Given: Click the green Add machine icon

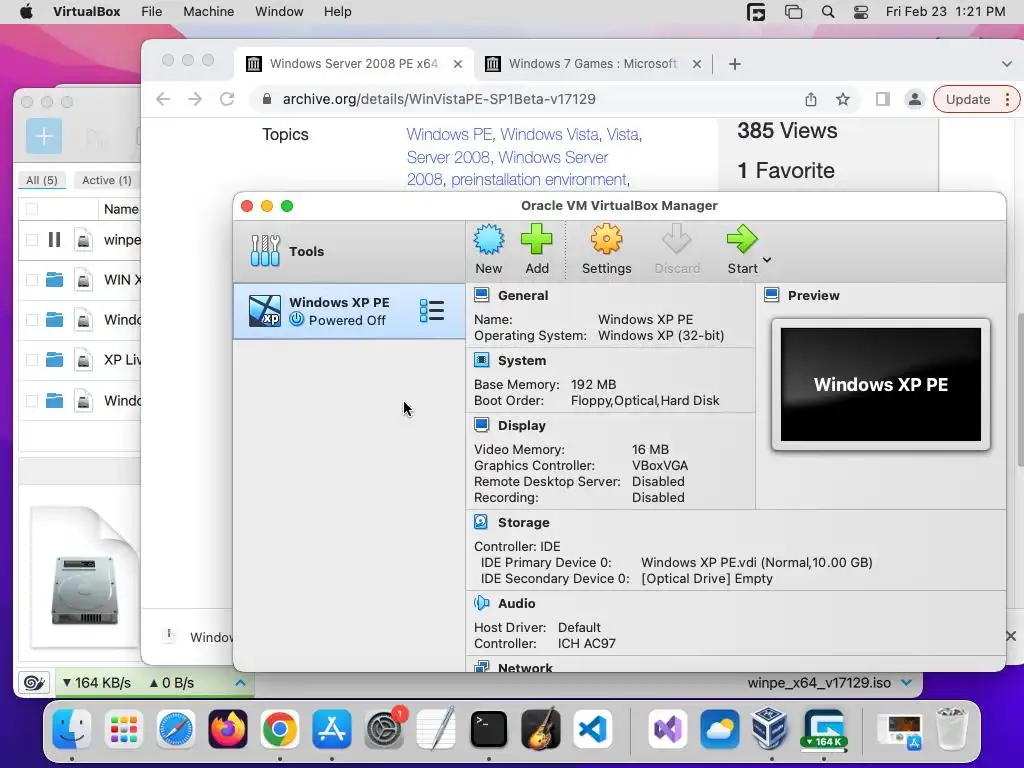Looking at the screenshot, I should 537,239.
